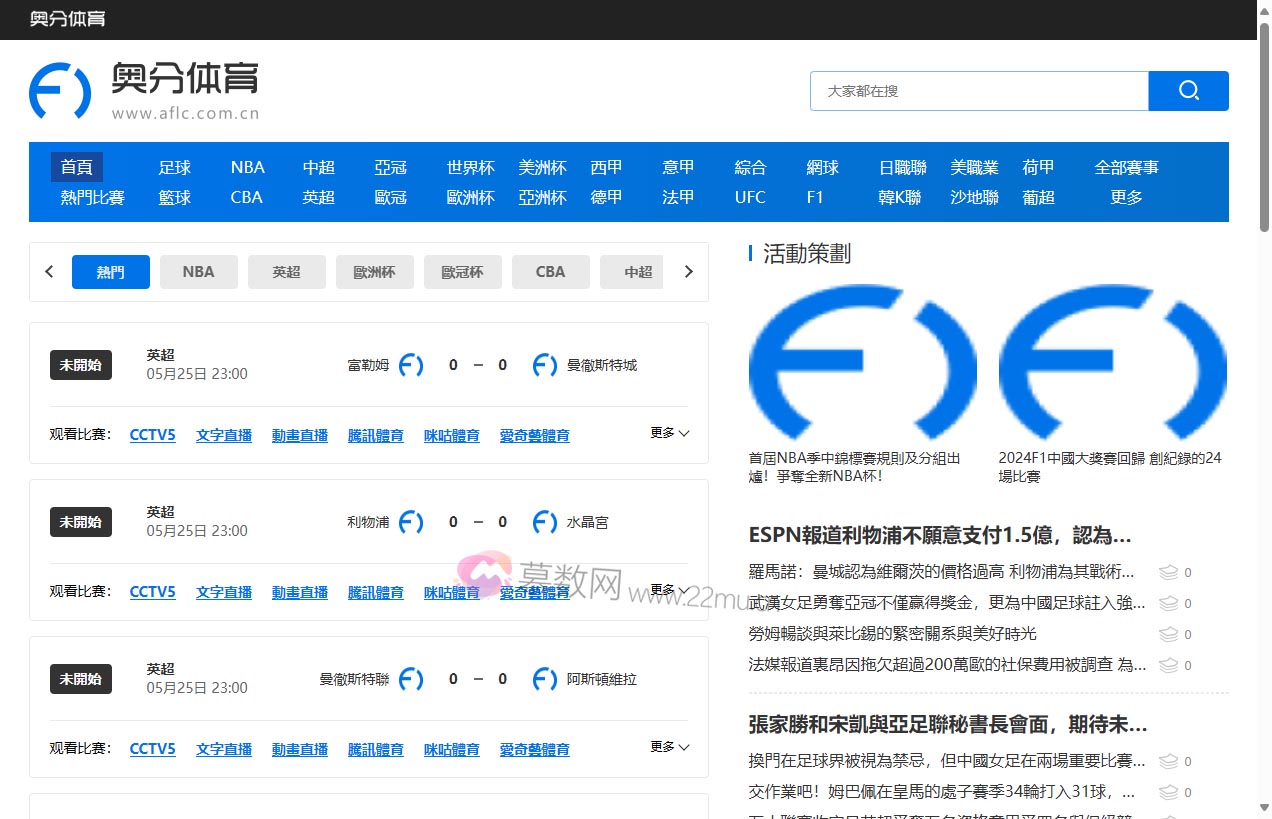Viewport: 1272px width, 819px height.
Task: Select 足球 in the top navigation menu
Action: tap(174, 167)
